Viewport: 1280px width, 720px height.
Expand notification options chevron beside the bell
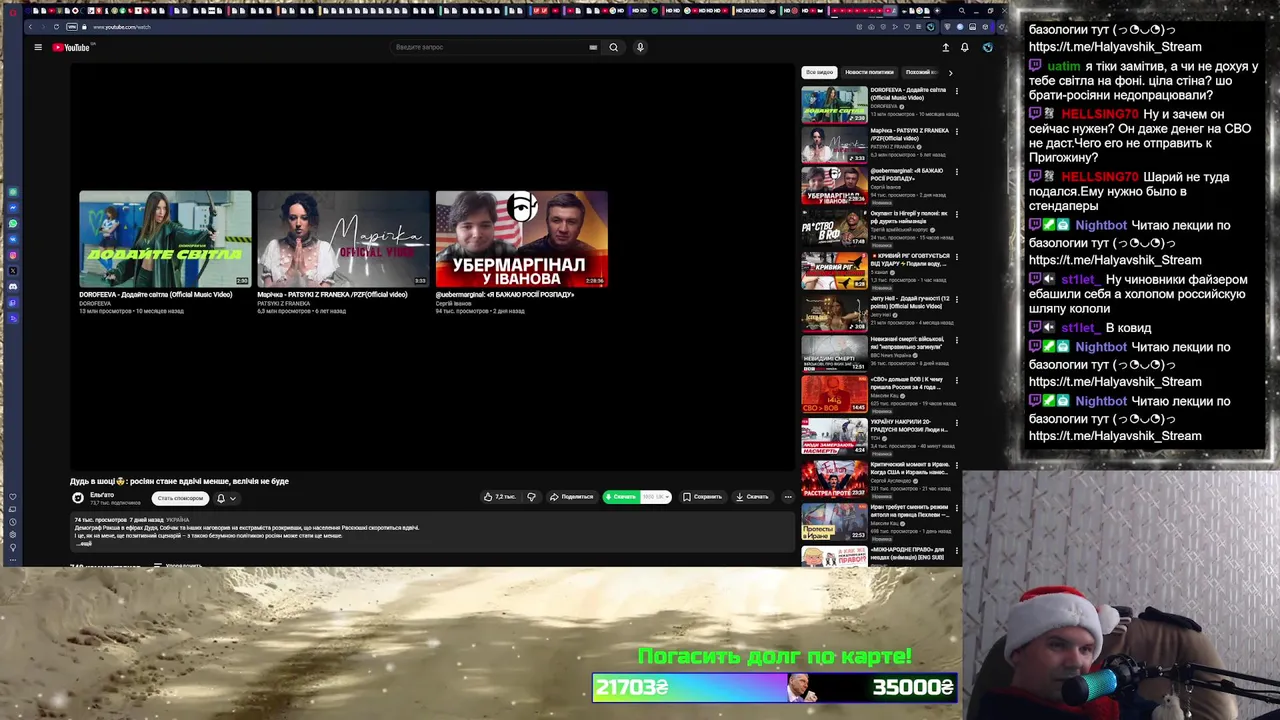[233, 498]
